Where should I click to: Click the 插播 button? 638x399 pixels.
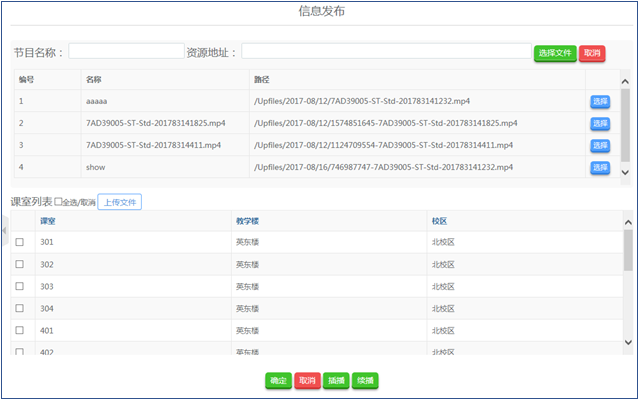tap(336, 381)
